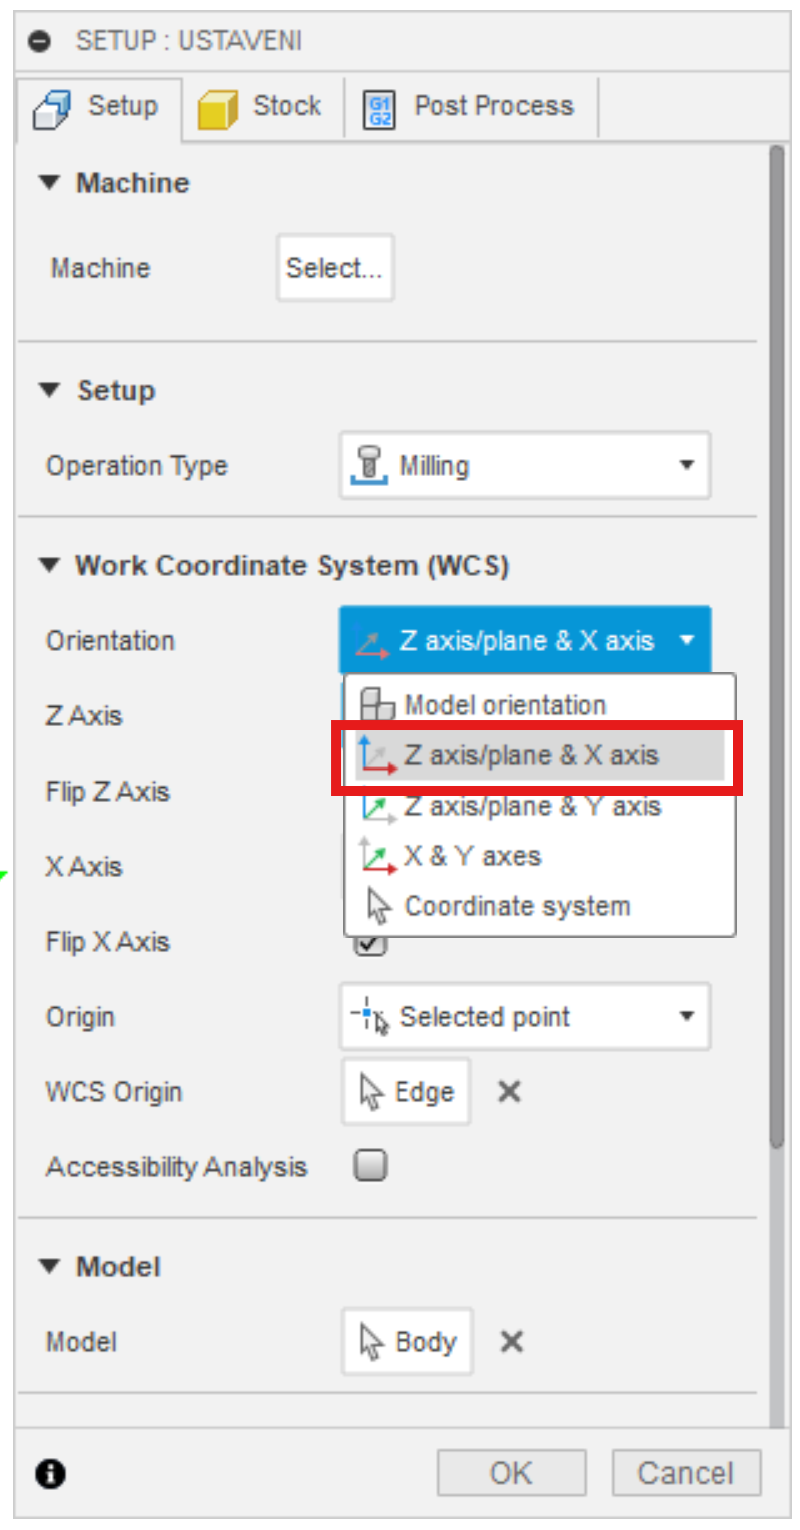
Task: Open the Operation Type Milling dropdown
Action: tap(525, 466)
